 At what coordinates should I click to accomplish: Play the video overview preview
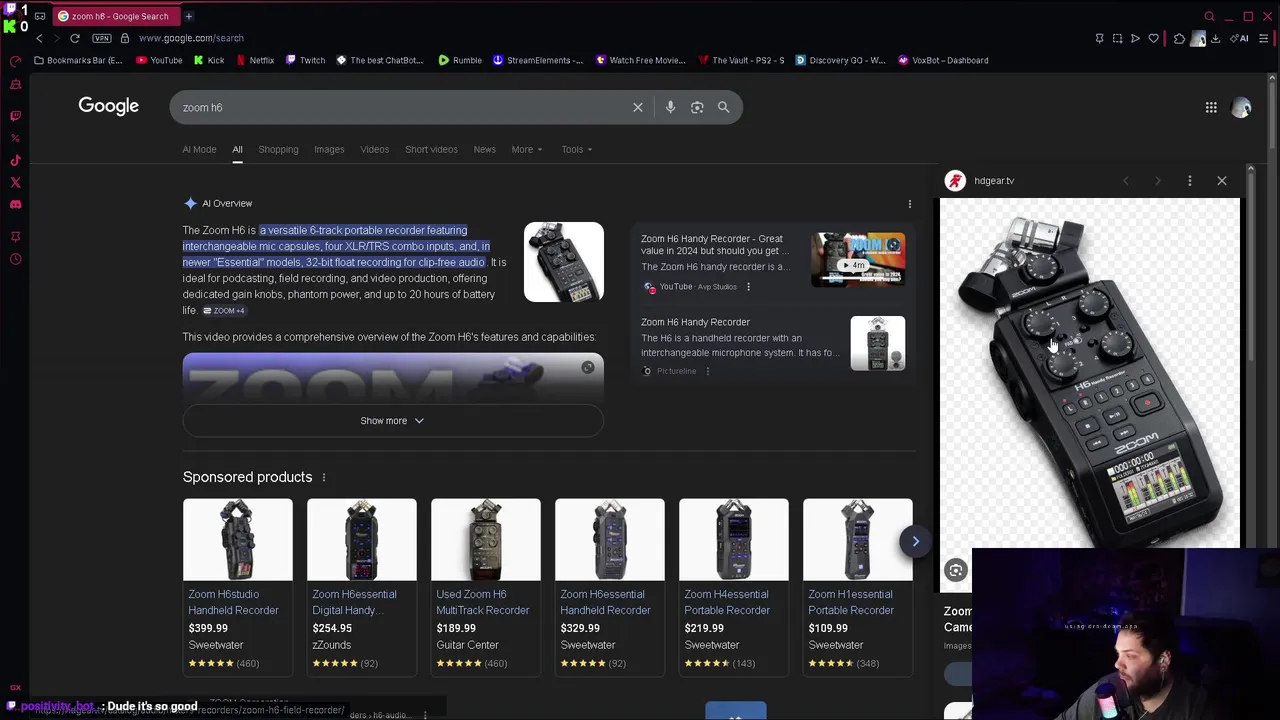click(393, 378)
